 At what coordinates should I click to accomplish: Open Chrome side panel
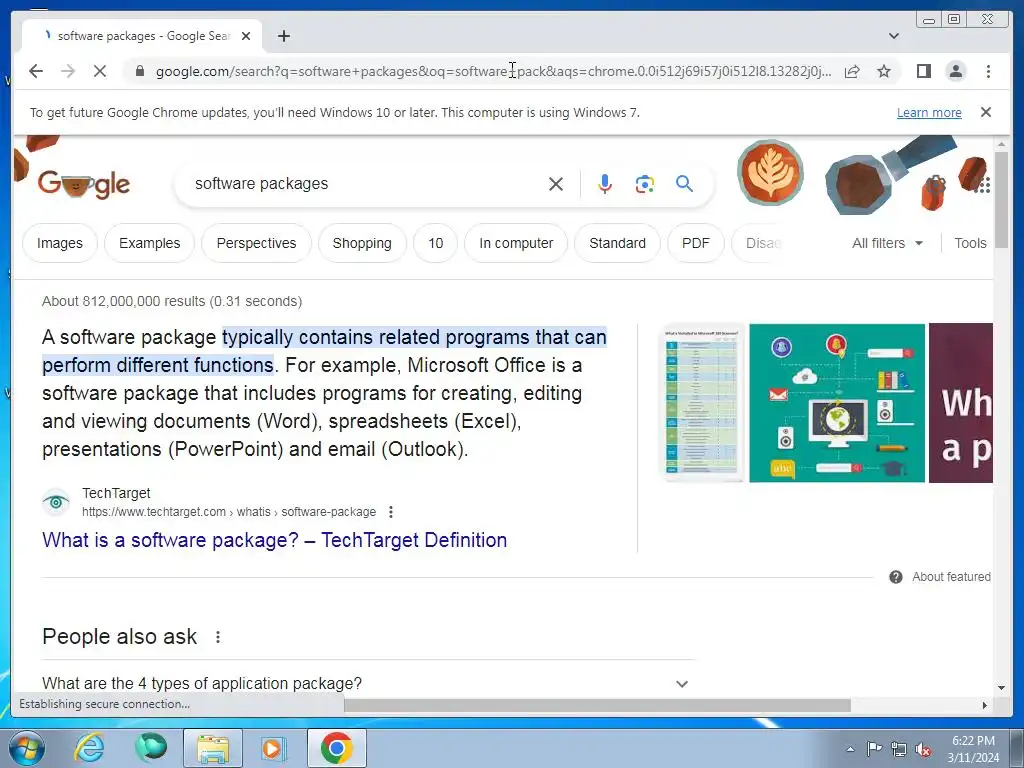[923, 71]
